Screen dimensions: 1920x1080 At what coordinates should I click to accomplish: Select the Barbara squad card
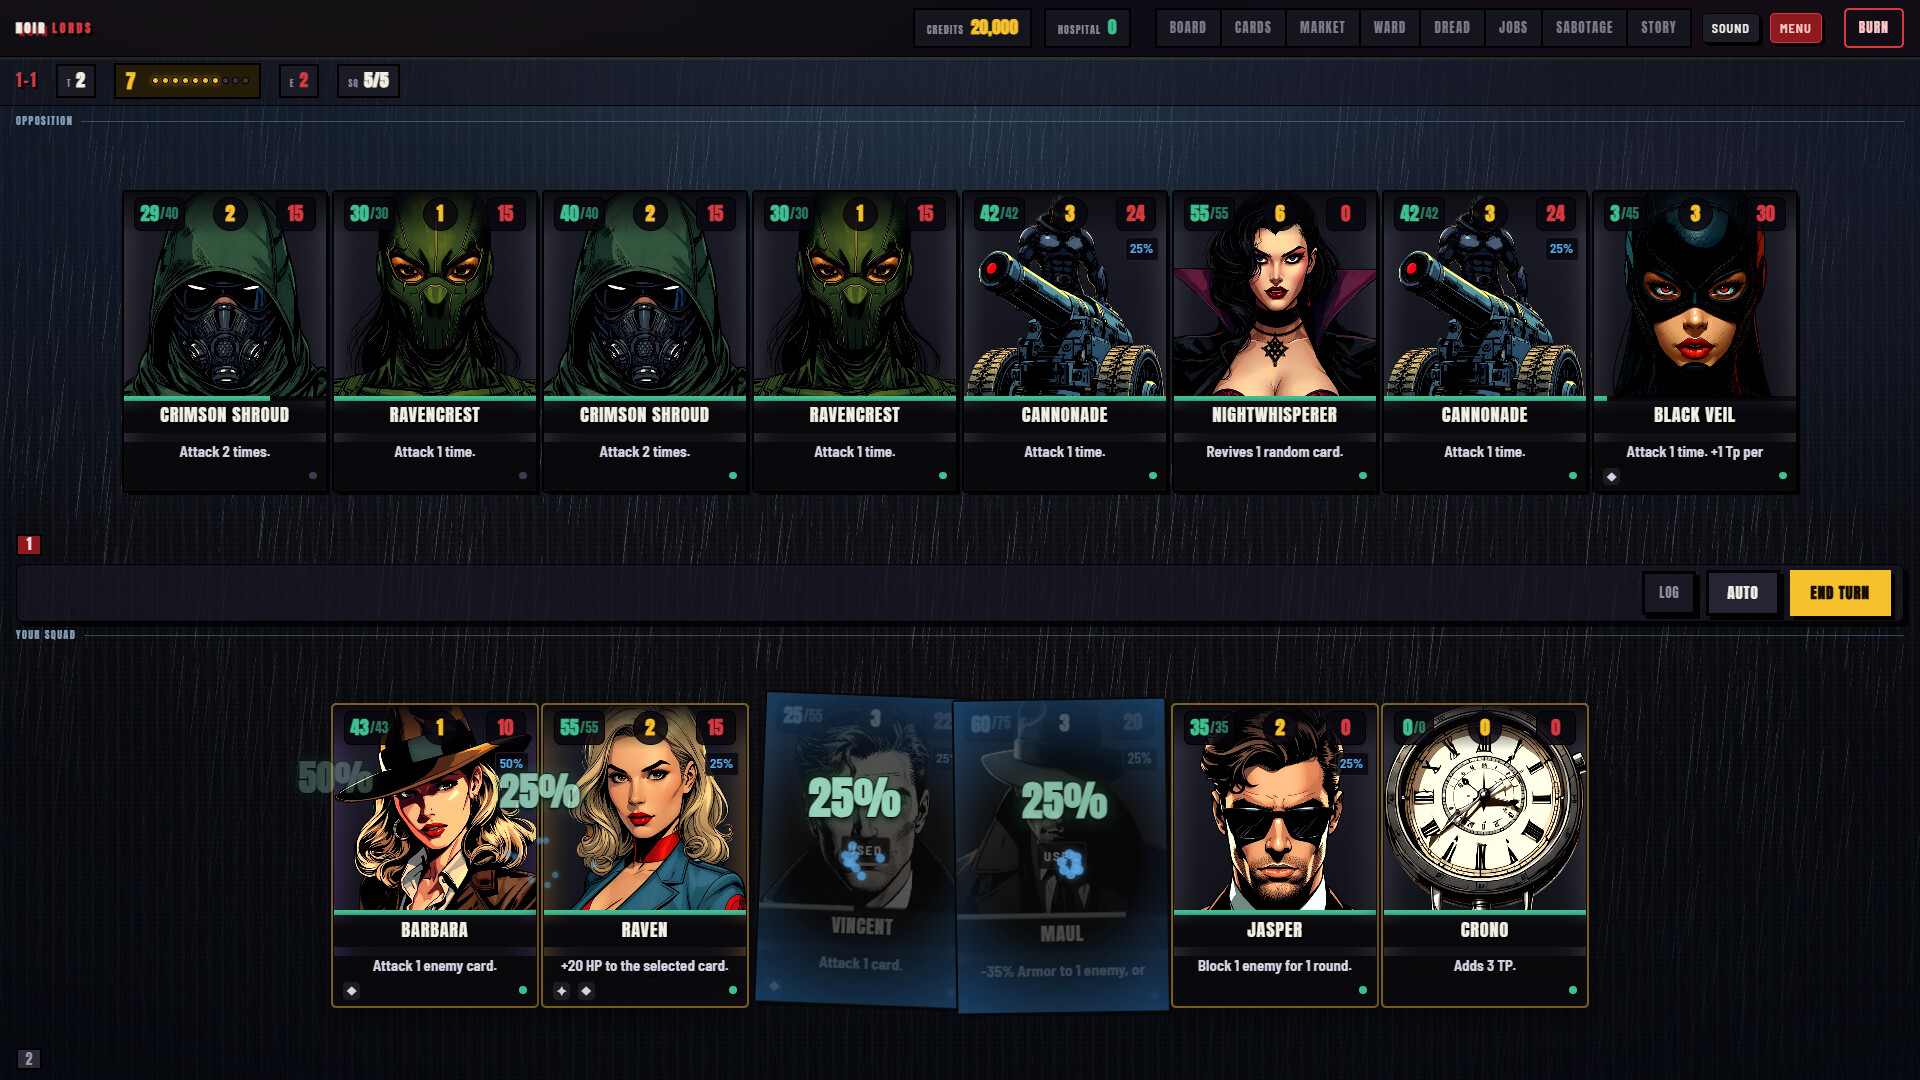click(x=434, y=856)
